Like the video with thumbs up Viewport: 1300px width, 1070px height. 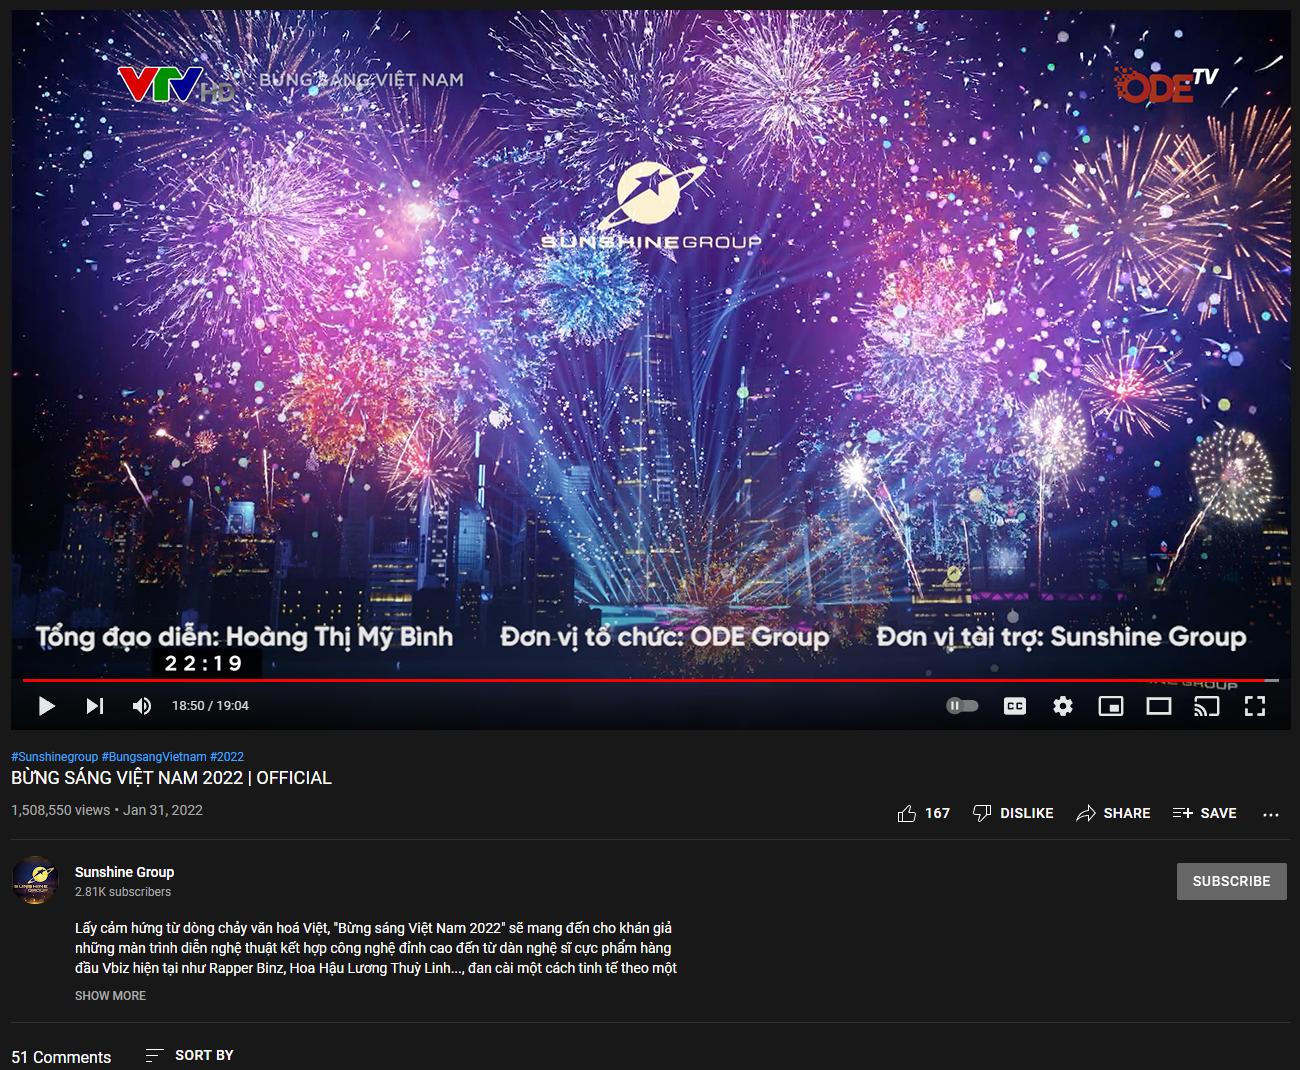[923, 814]
